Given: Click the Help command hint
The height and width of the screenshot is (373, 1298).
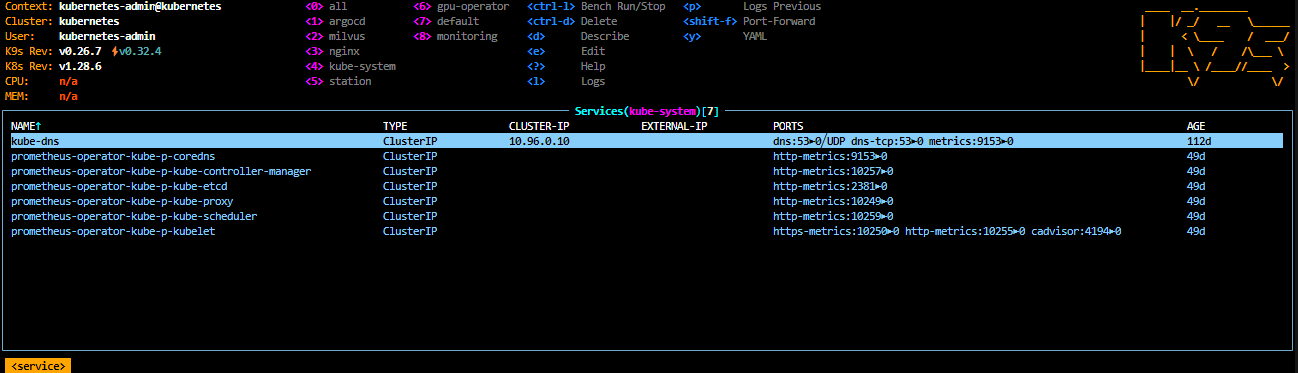Looking at the screenshot, I should pos(566,66).
